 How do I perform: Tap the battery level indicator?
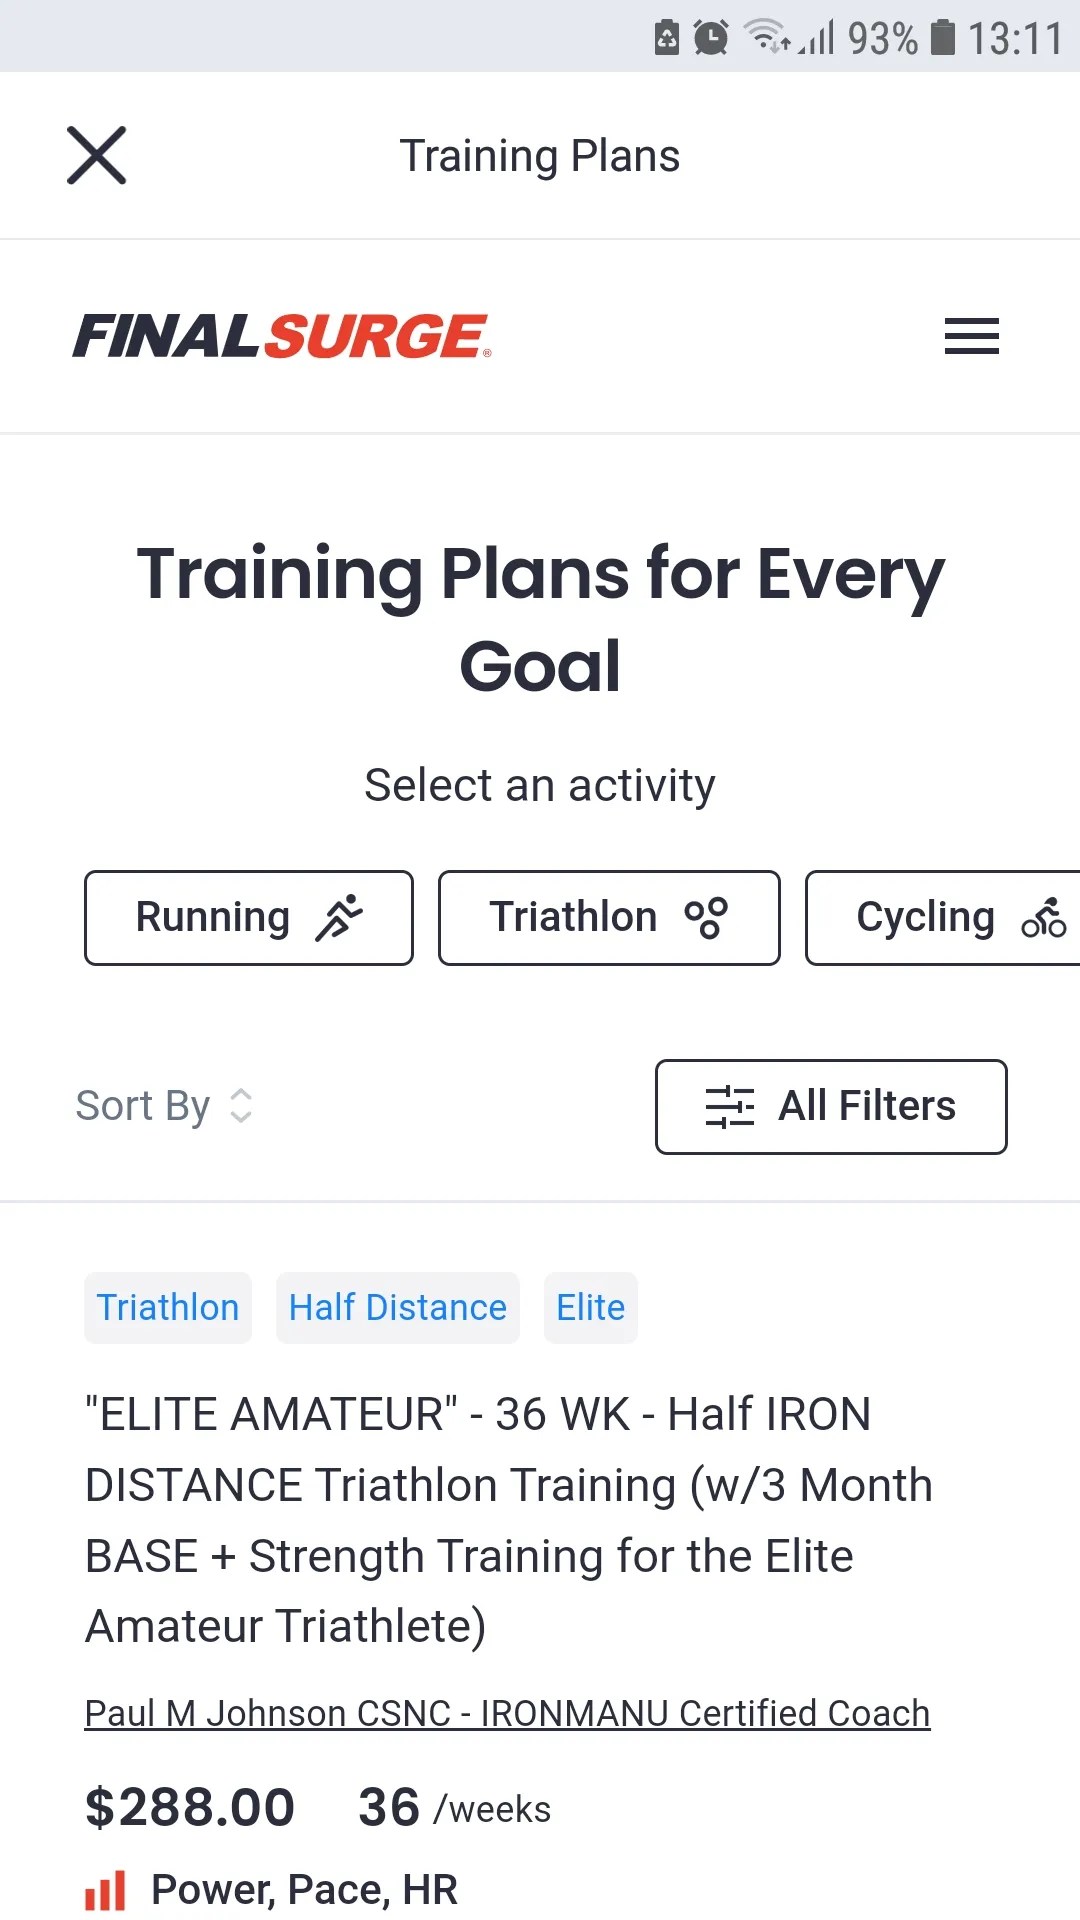point(944,38)
